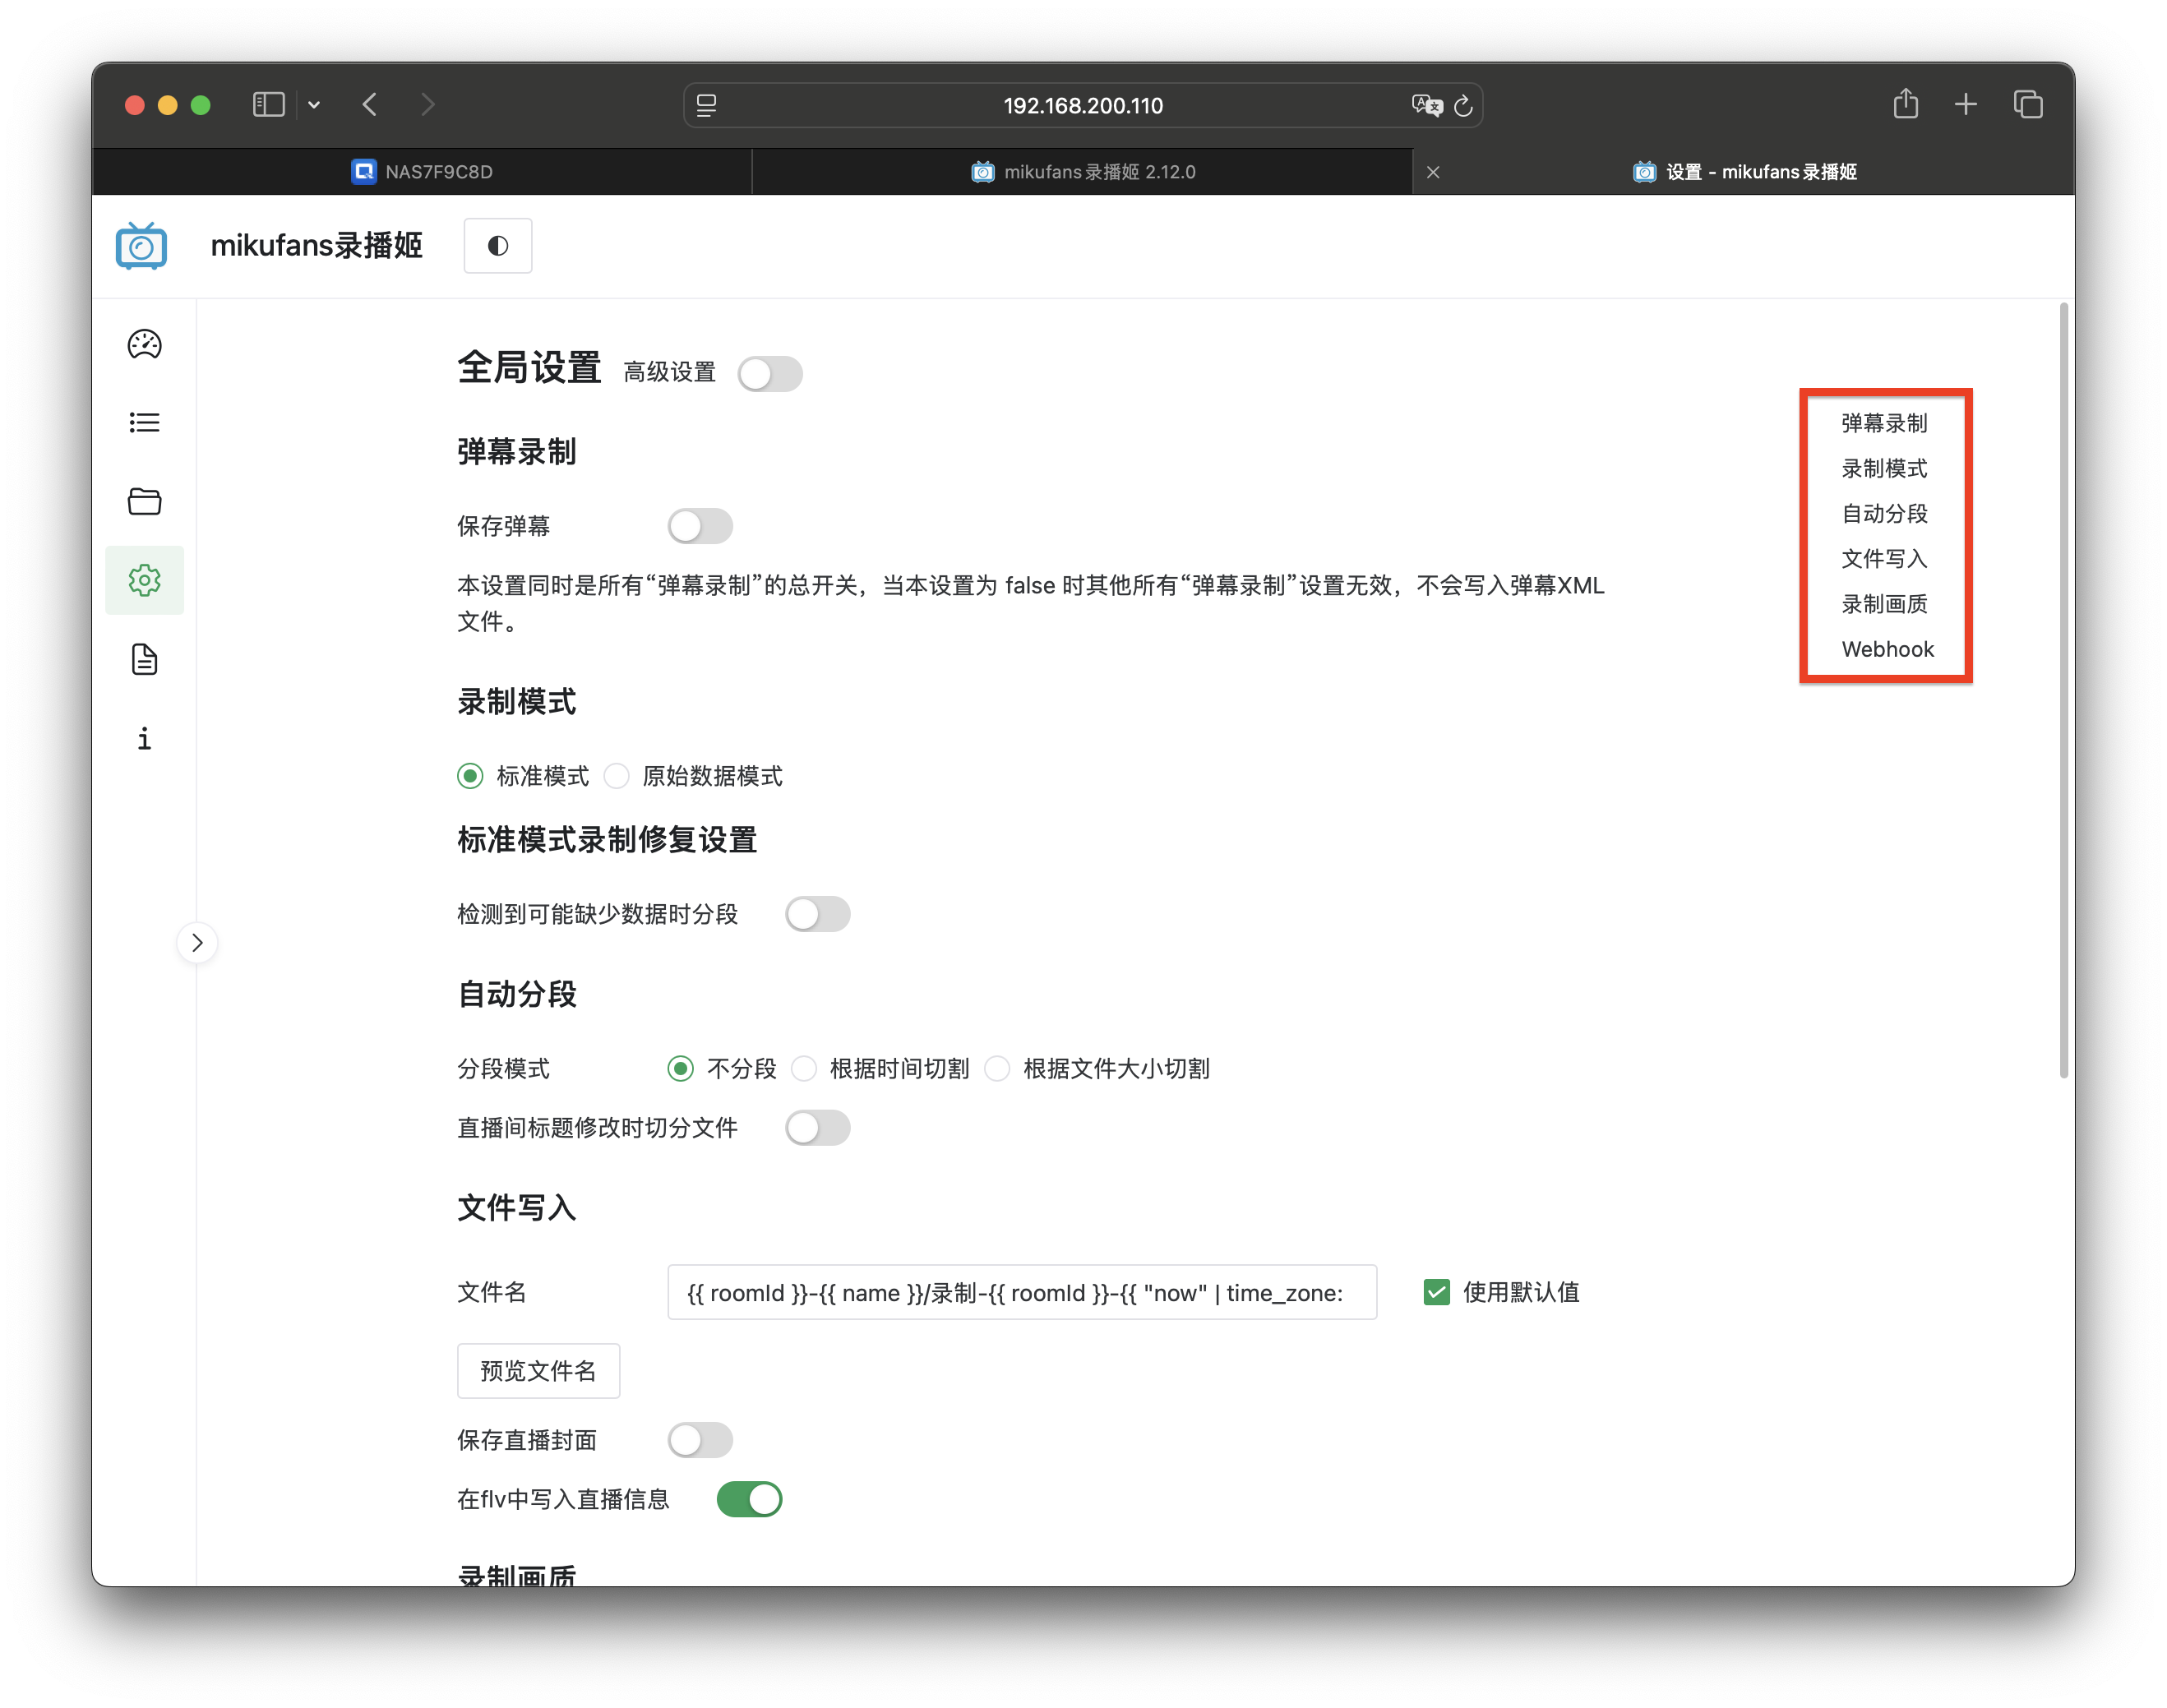The width and height of the screenshot is (2167, 1708).
Task: Jump to Webhook in the anchor menu
Action: click(1887, 649)
